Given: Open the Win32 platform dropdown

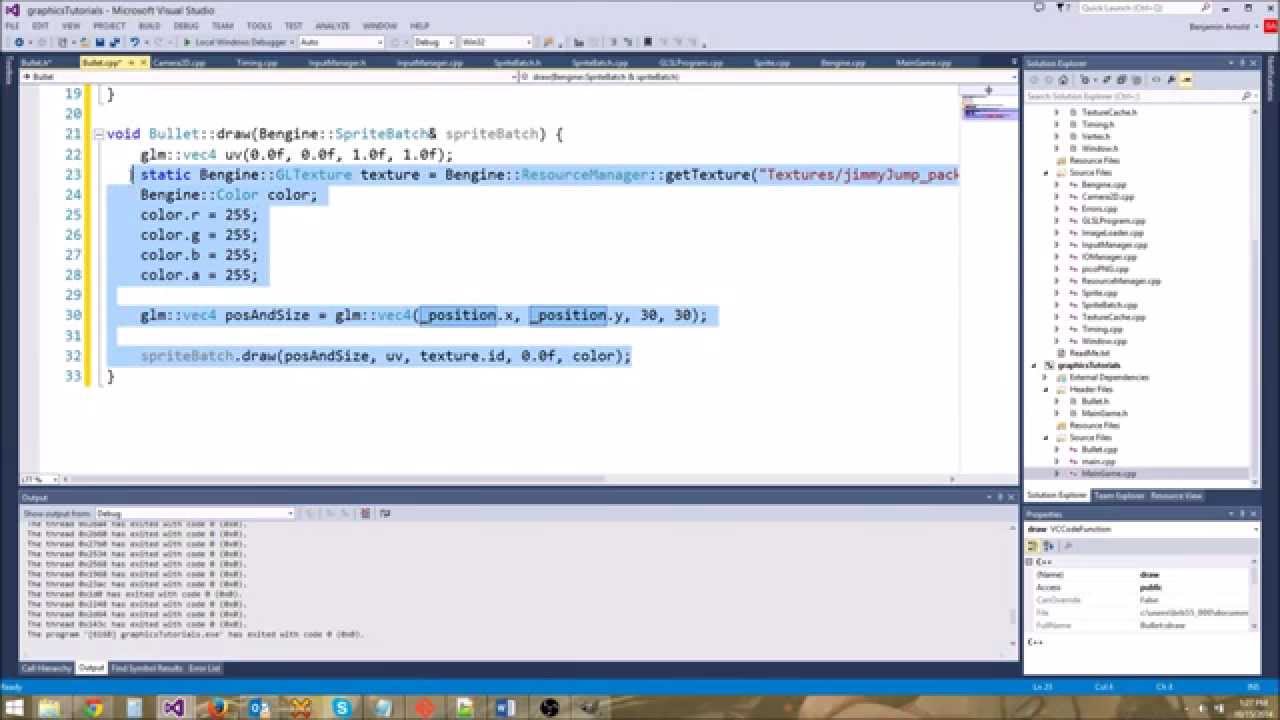Looking at the screenshot, I should point(496,42).
